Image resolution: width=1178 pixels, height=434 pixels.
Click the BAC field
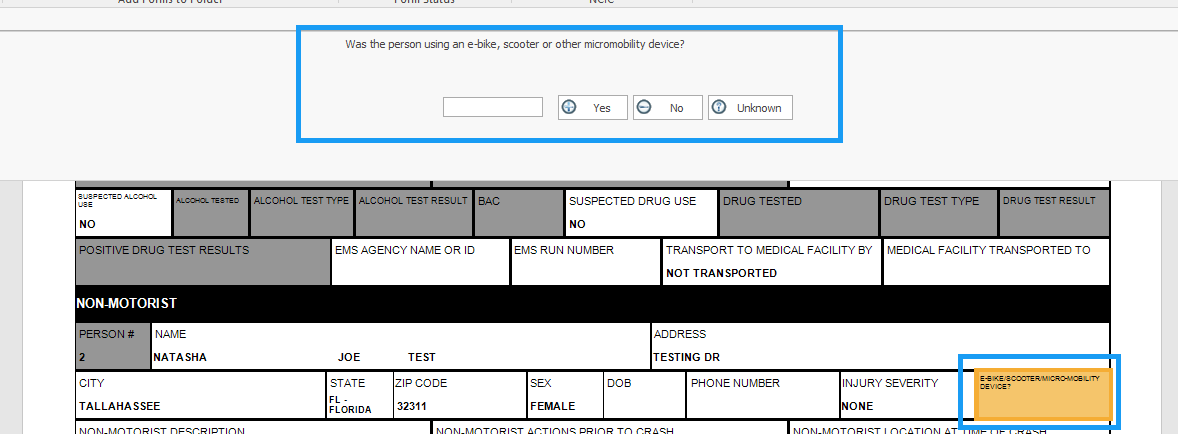pyautogui.click(x=519, y=212)
